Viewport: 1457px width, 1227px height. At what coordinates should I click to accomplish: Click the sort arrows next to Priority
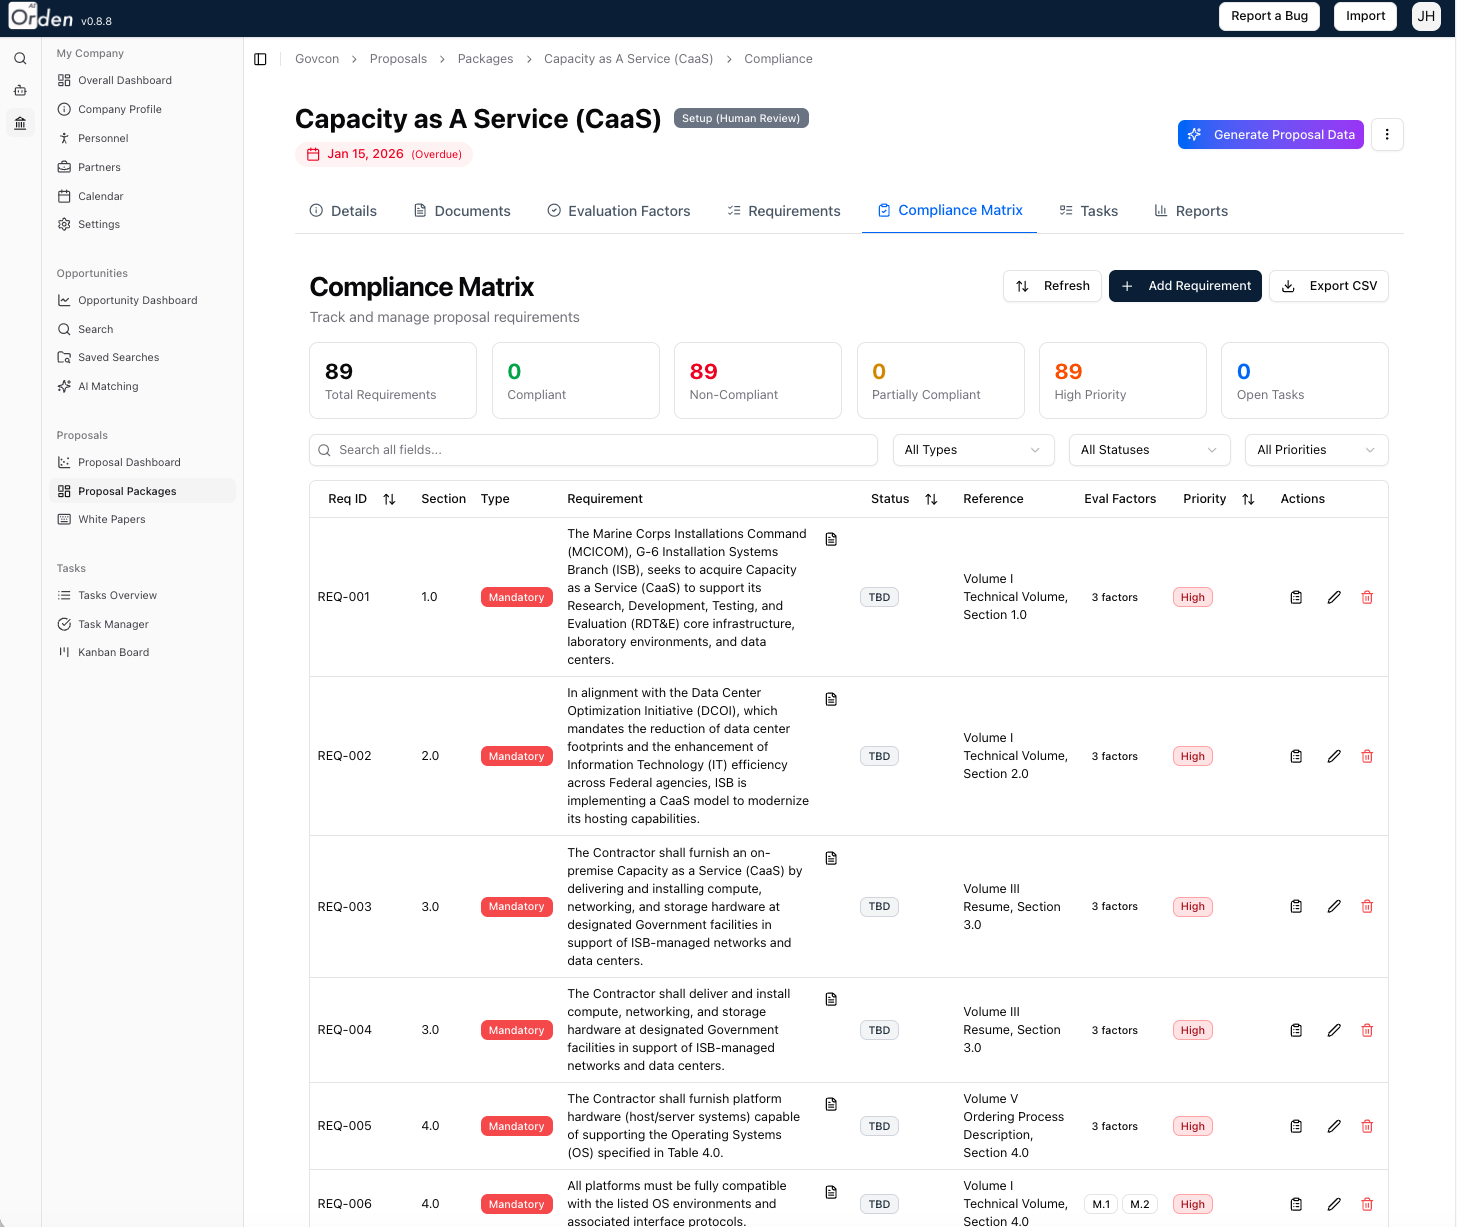coord(1248,498)
